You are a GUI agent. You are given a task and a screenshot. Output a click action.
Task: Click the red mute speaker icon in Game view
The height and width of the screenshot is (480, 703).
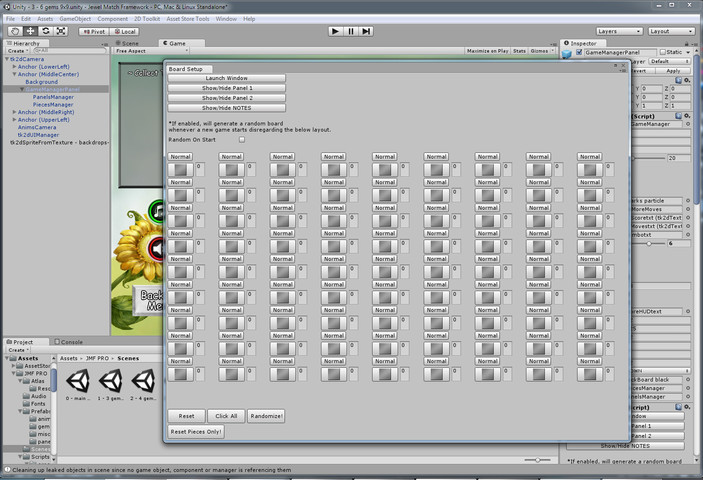point(156,249)
